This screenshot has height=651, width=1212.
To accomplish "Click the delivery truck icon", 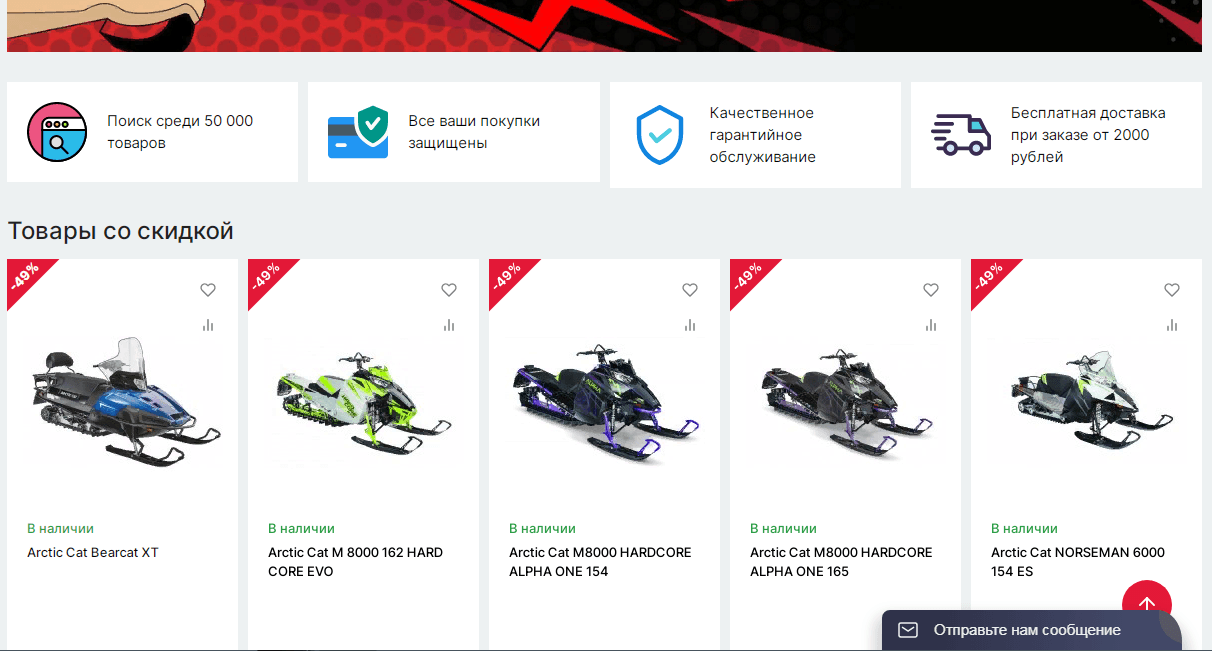I will 960,134.
